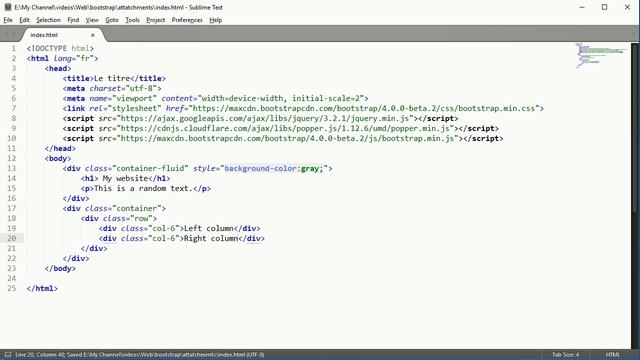Open the Selection menu
The height and width of the screenshot is (360, 640).
[48, 20]
